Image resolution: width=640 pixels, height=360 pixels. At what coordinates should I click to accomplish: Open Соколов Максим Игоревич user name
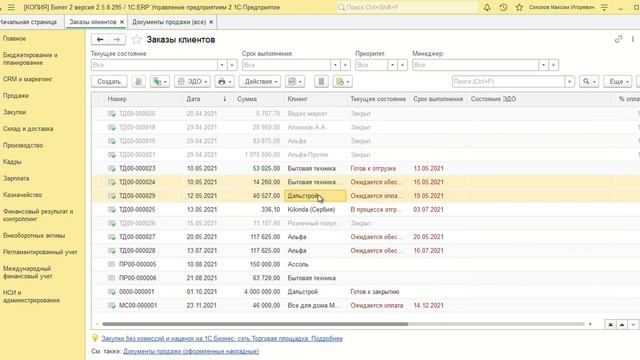[x=561, y=7]
